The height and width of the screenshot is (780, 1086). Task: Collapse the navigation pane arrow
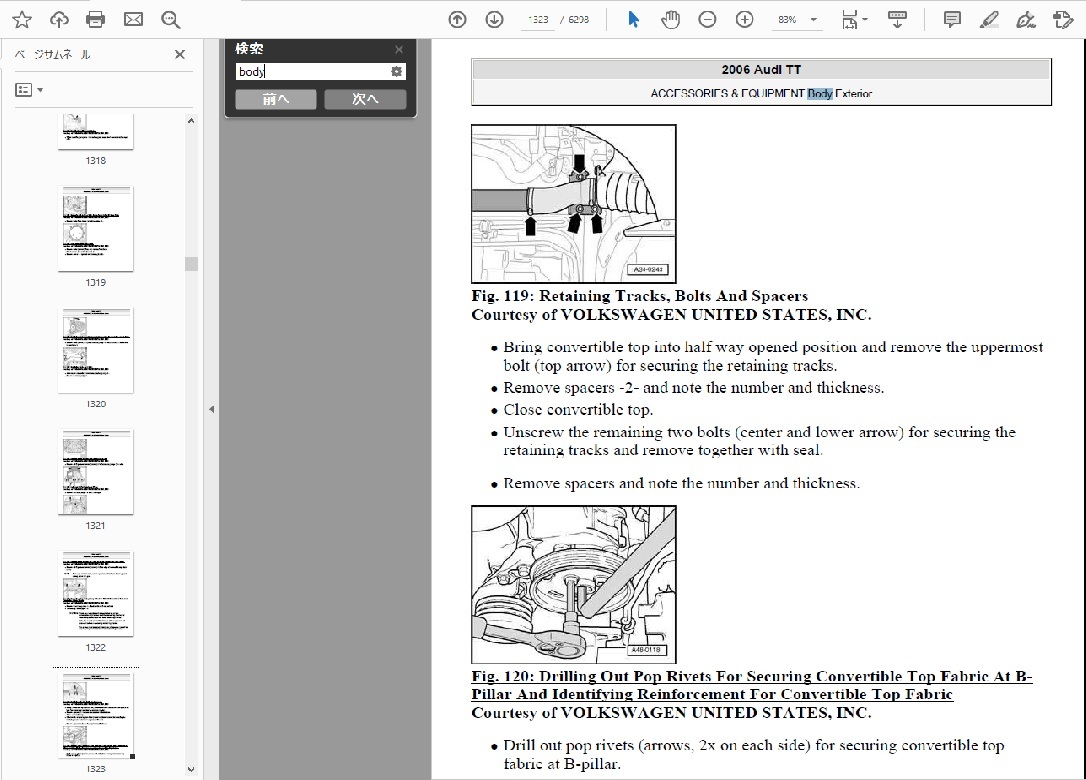click(x=211, y=409)
